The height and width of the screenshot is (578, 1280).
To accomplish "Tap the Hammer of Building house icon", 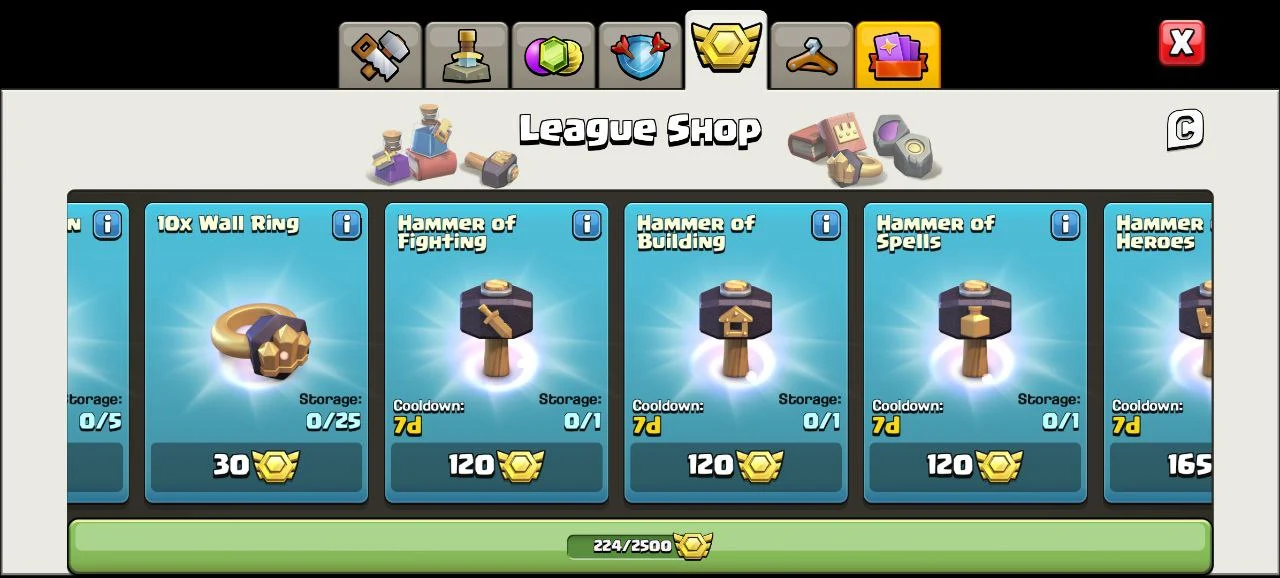I will (736, 328).
